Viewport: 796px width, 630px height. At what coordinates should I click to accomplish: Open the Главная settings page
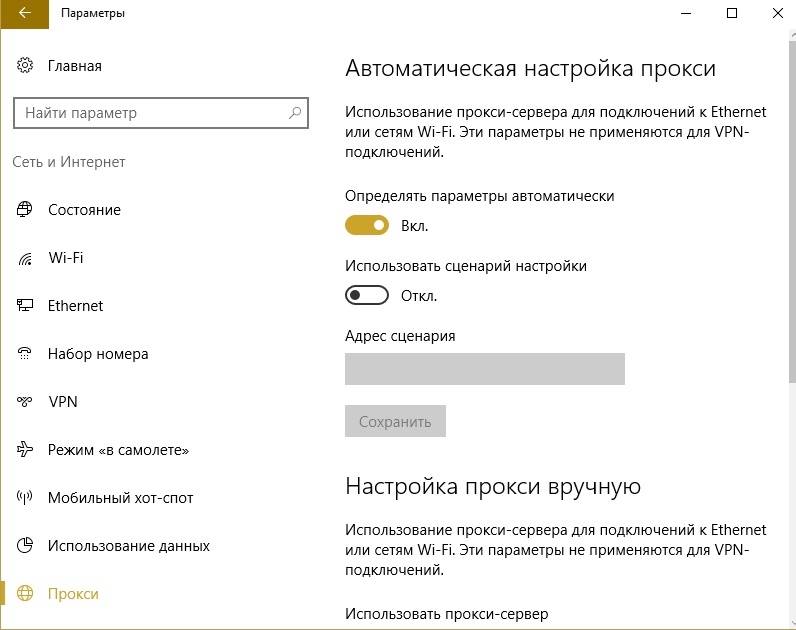tap(75, 66)
